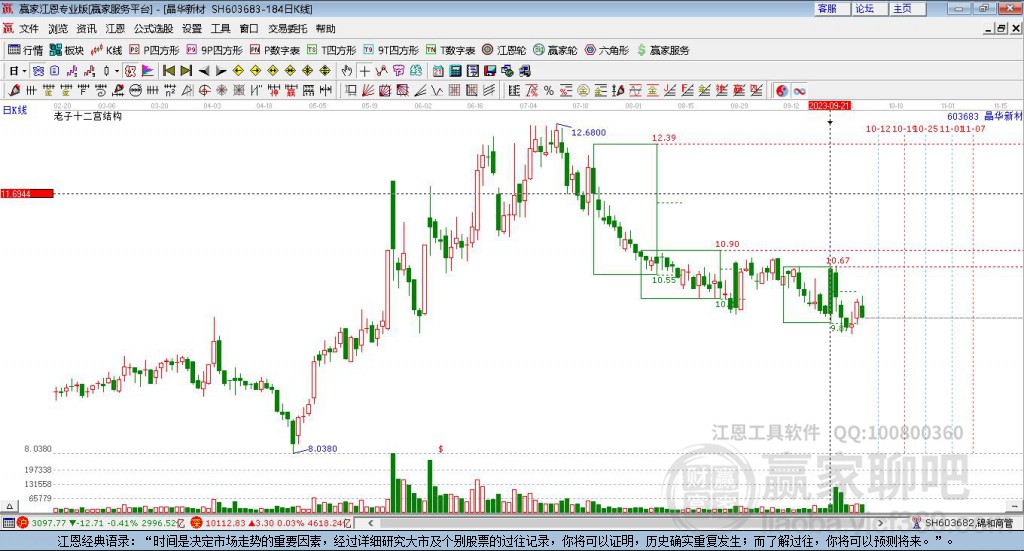The width and height of the screenshot is (1024, 551).
Task: Select the red fan lines tool
Action: 368,91
